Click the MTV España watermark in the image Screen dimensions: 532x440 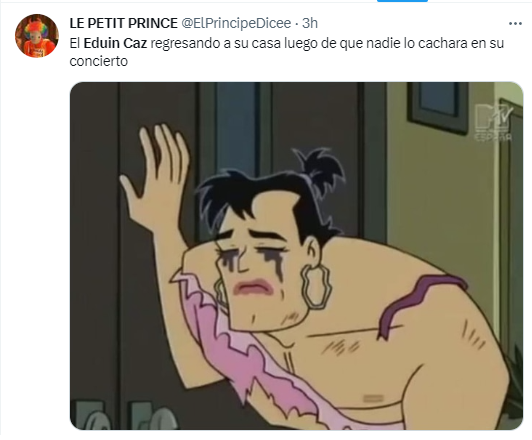493,122
